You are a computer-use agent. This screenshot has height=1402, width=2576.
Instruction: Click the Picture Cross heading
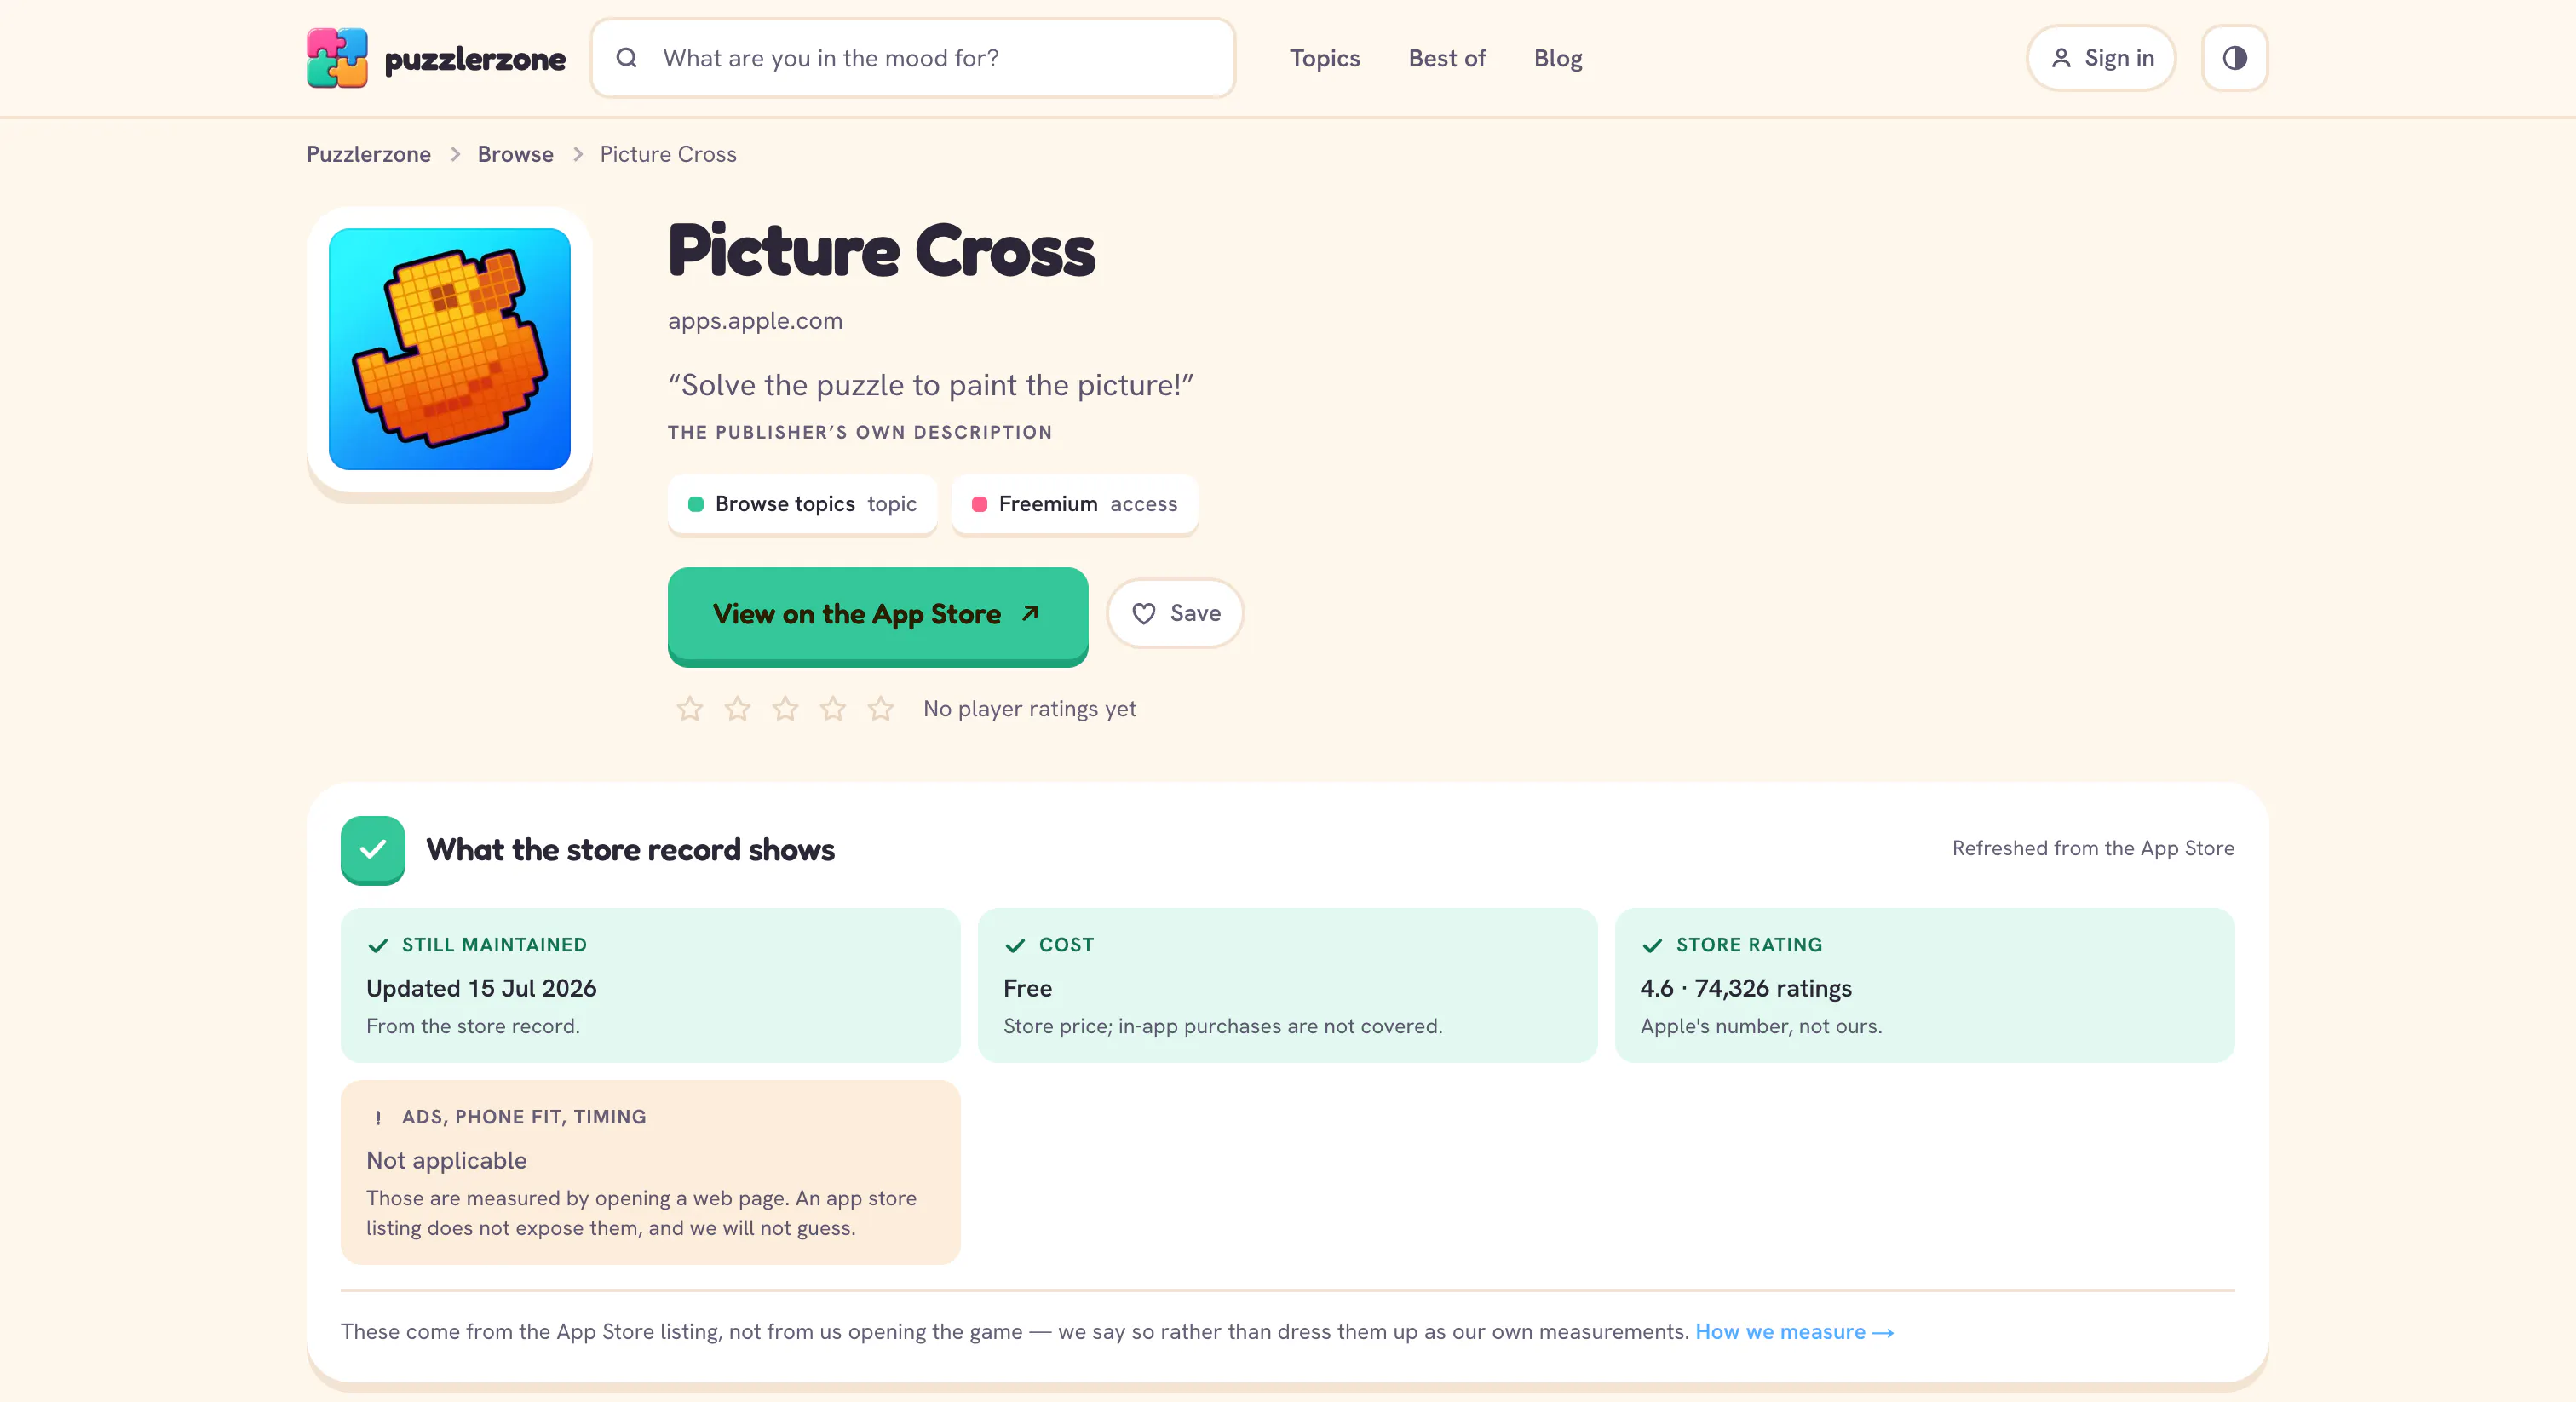click(881, 250)
